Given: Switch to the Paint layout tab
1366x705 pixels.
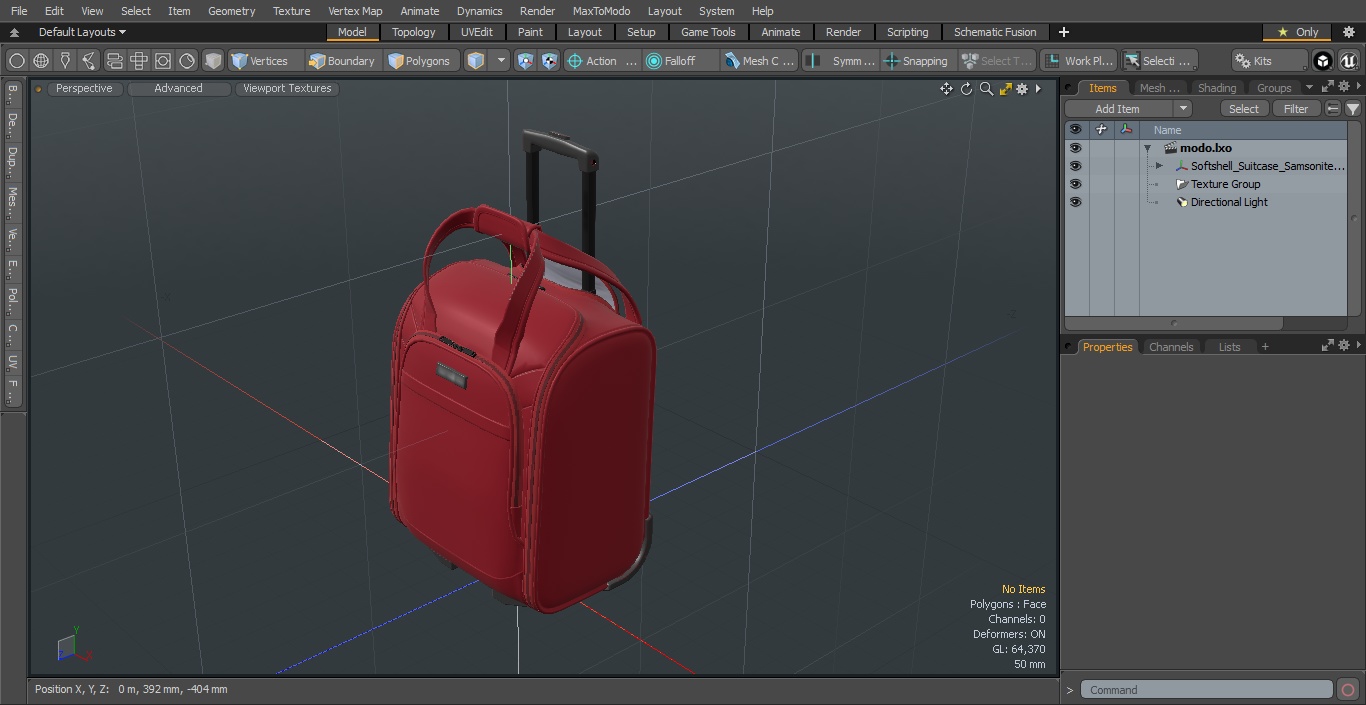Looking at the screenshot, I should pyautogui.click(x=531, y=32).
